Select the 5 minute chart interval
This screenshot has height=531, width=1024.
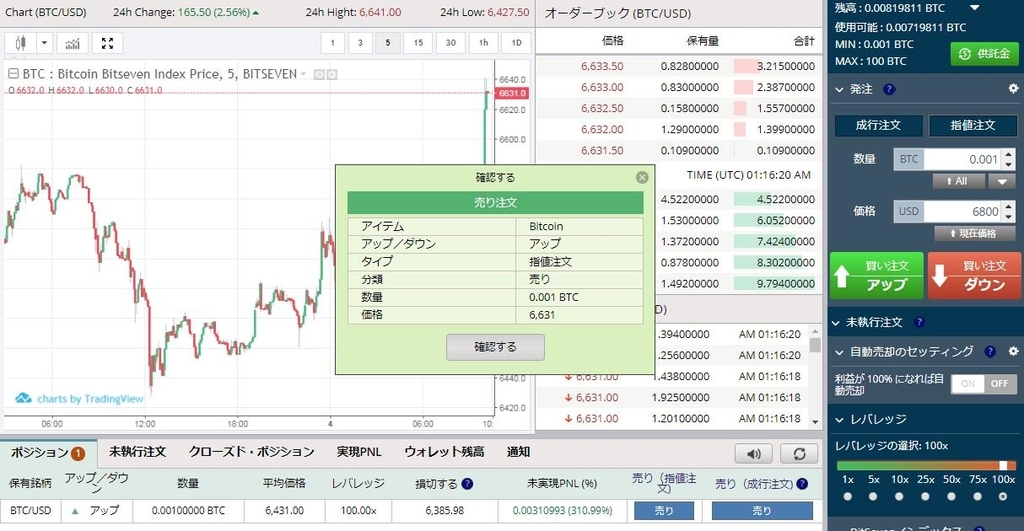[388, 43]
